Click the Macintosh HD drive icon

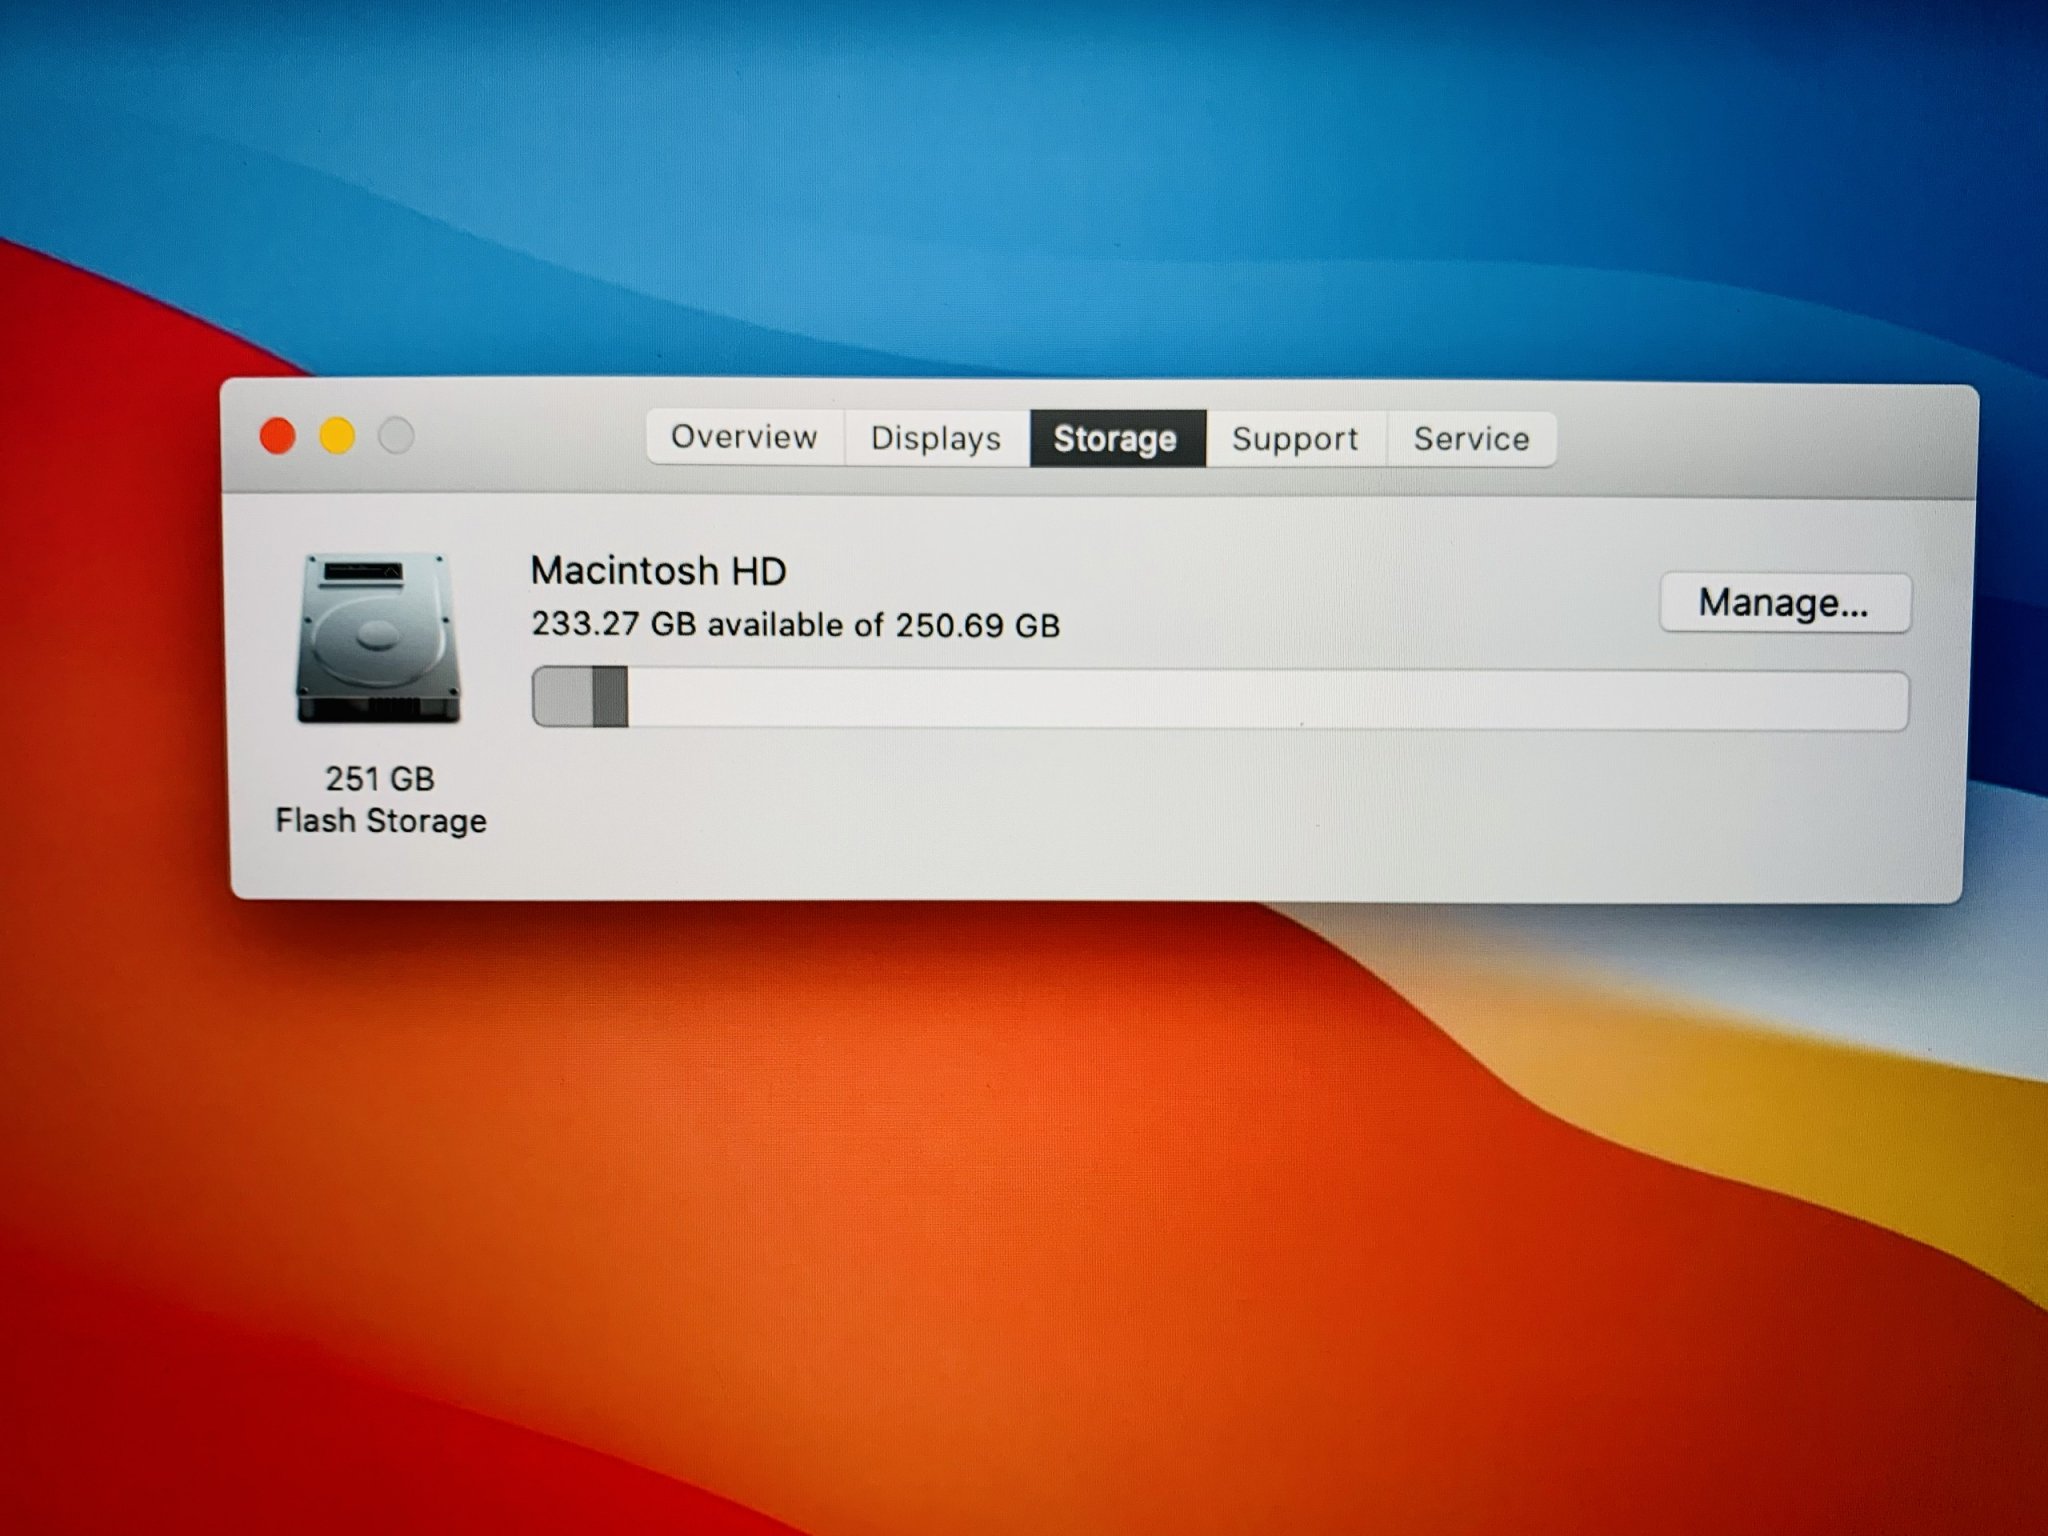(x=378, y=638)
